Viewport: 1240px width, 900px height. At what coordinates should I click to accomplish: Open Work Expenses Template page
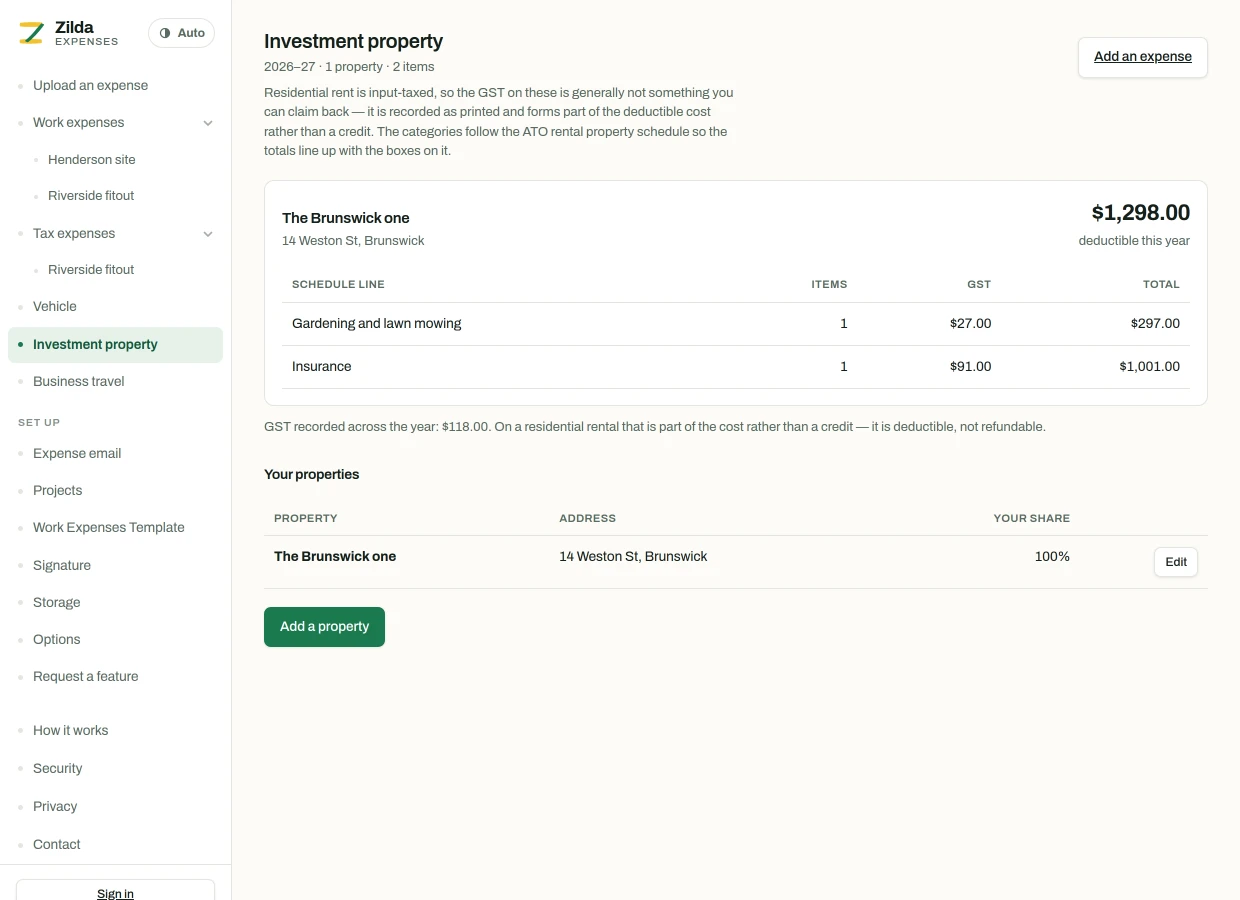click(x=108, y=527)
